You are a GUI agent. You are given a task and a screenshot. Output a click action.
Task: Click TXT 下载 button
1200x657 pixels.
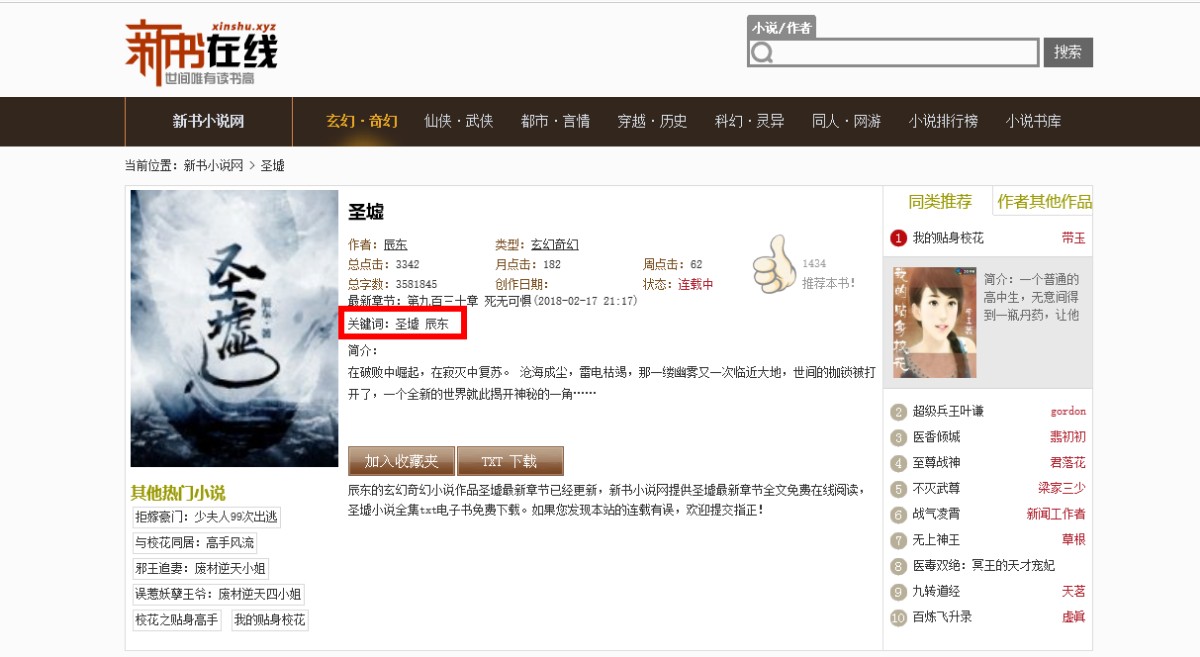tap(510, 461)
